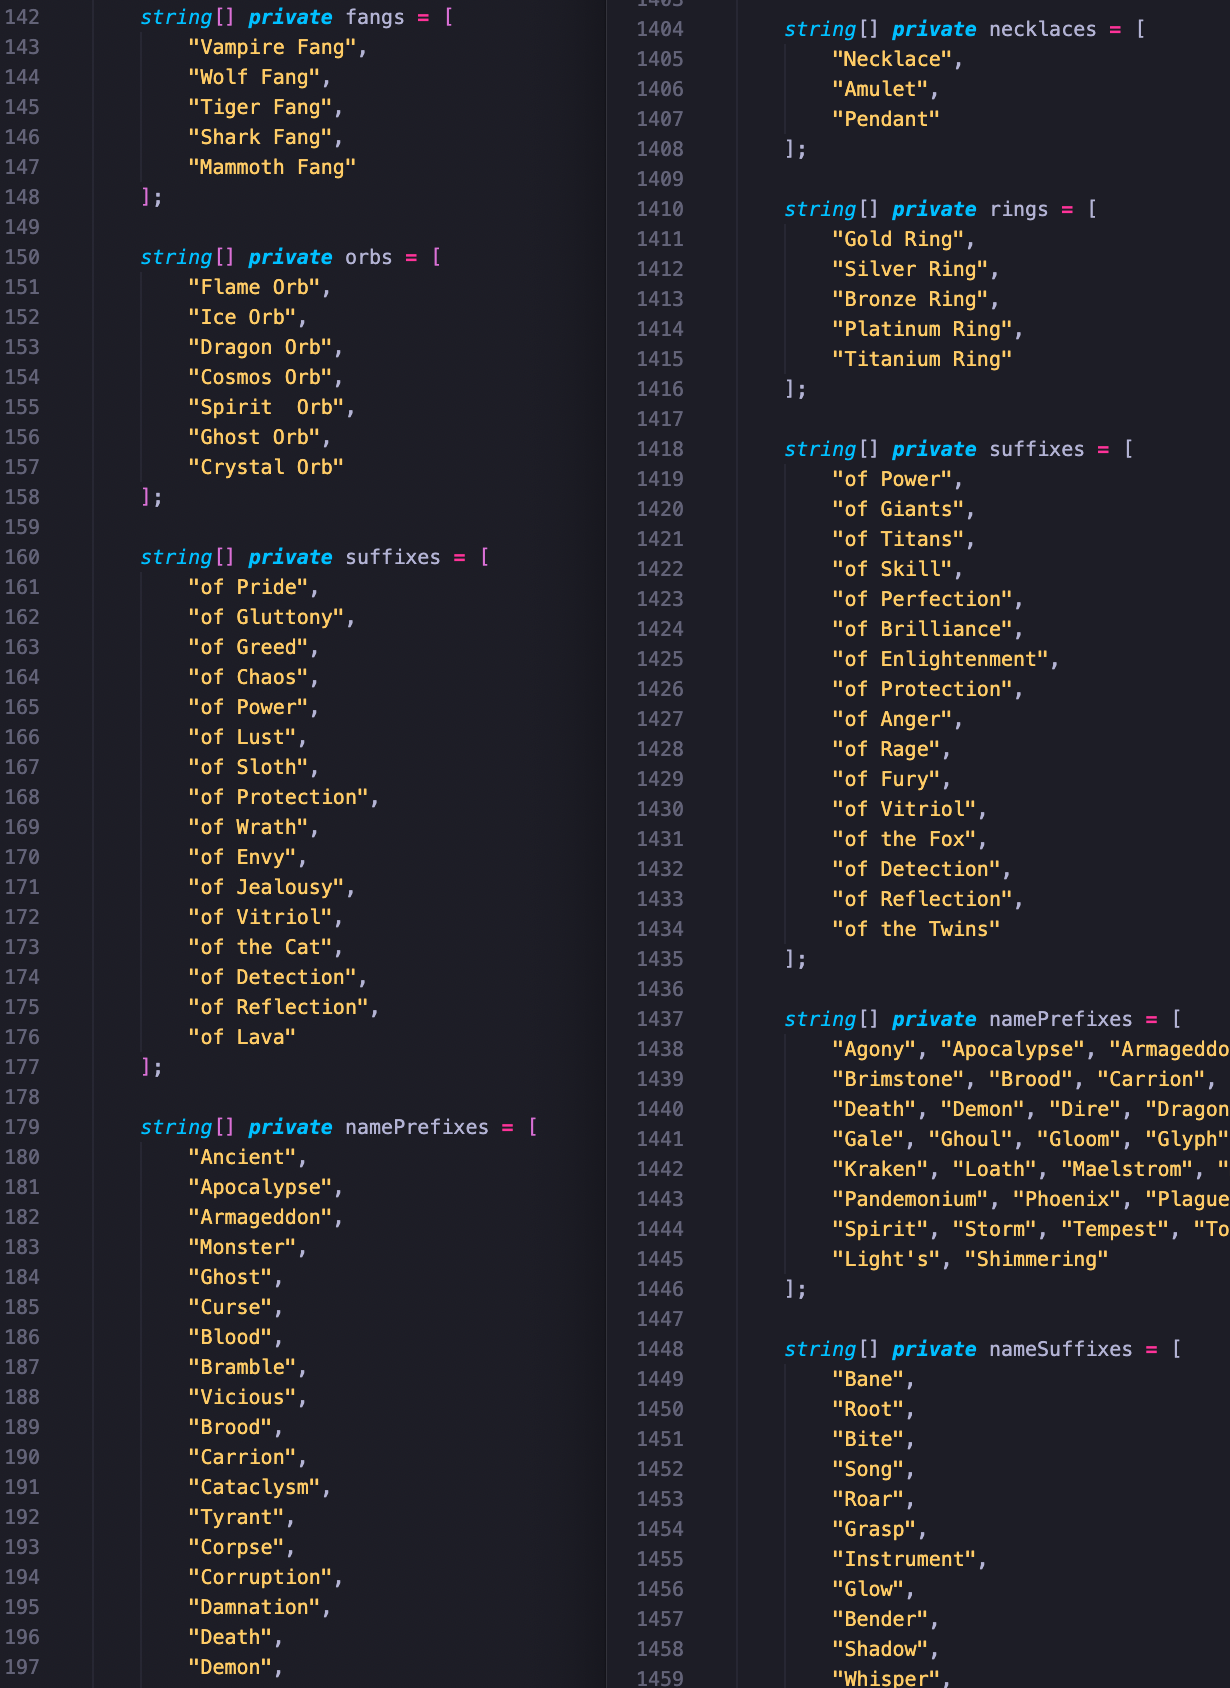This screenshot has width=1230, height=1688.
Task: Select the "of Perfection" string
Action: point(922,599)
